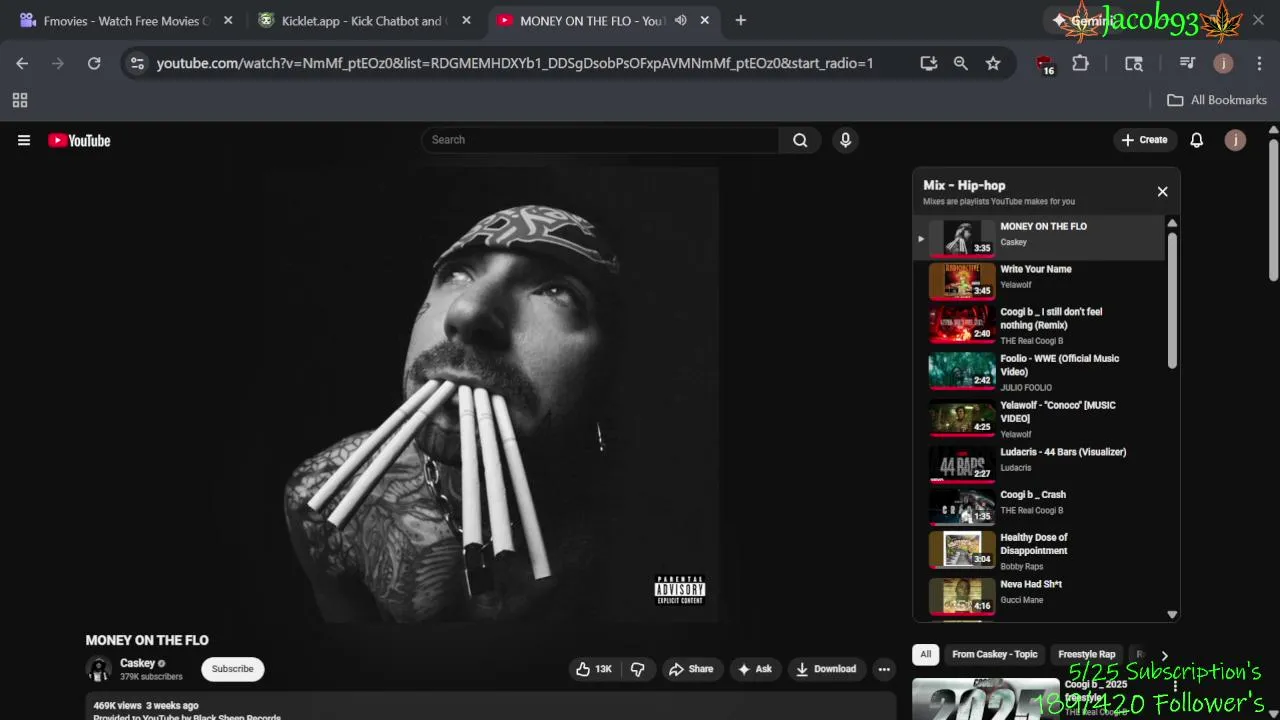Open the apps grid in bookmarks bar
This screenshot has width=1280, height=720.
(x=20, y=100)
